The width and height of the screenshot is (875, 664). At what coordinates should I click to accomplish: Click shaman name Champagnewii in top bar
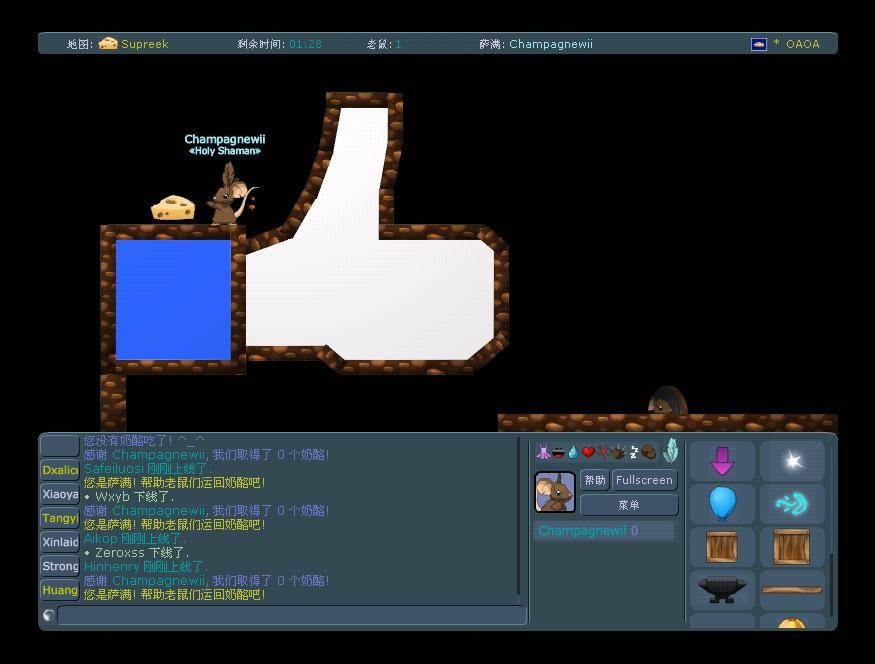click(x=551, y=44)
